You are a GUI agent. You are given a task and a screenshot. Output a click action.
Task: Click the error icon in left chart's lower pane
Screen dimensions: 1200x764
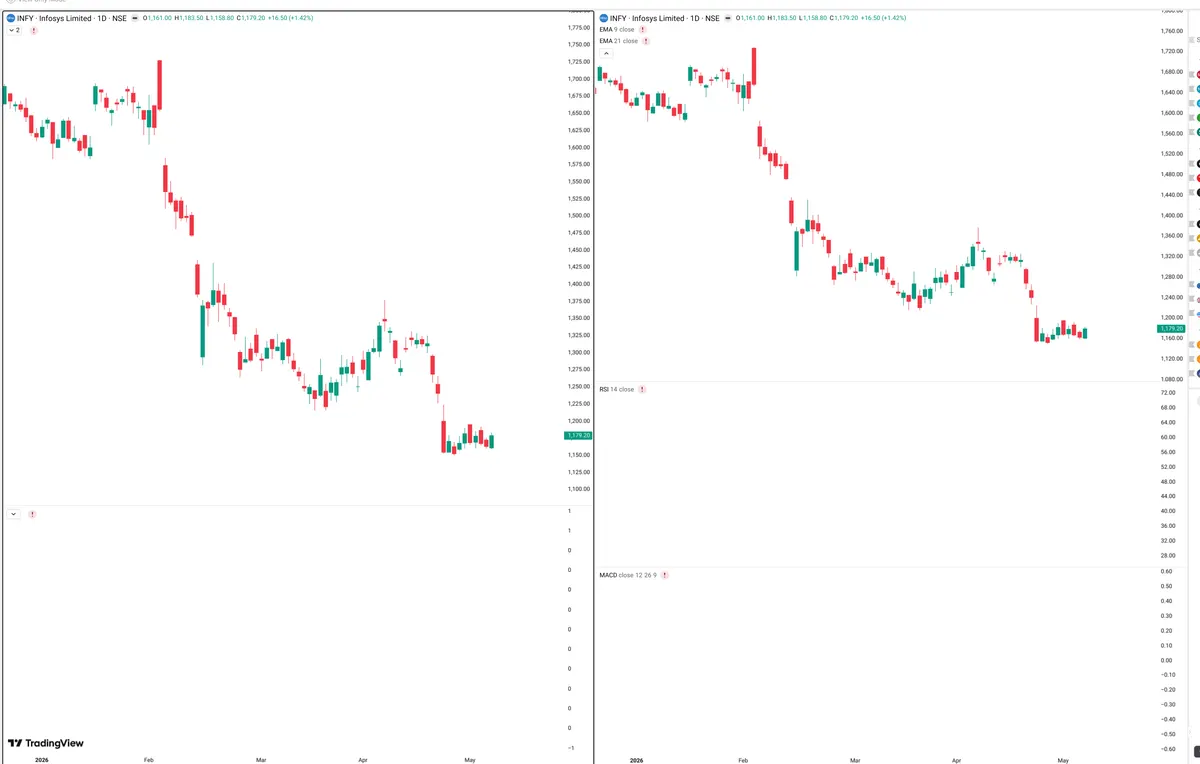click(x=32, y=514)
